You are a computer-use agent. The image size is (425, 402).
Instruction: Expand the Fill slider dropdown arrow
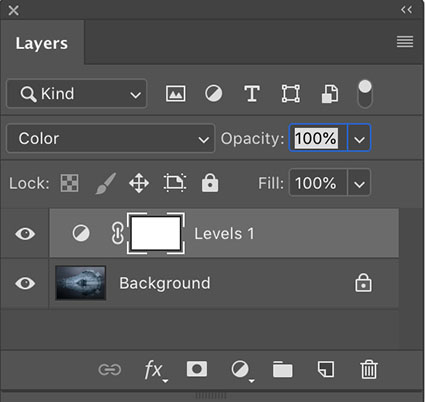pos(359,183)
